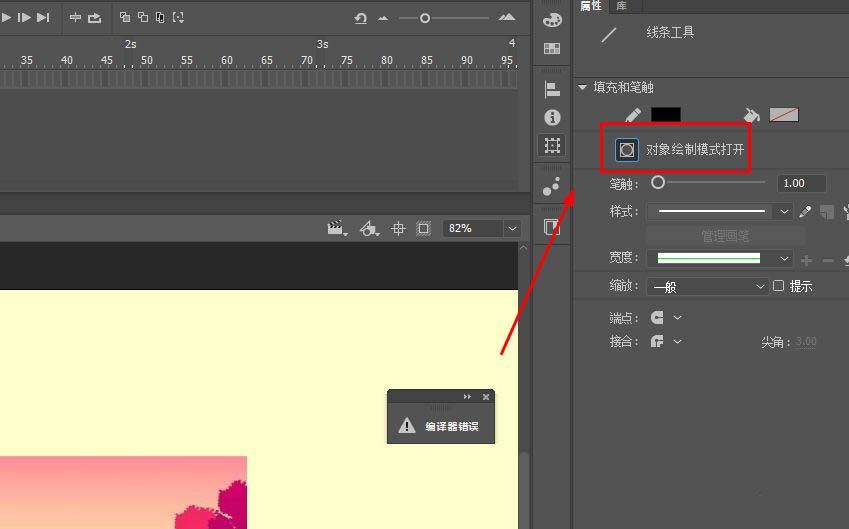Viewport: 849px width, 529px height.
Task: Click the center stage crosshair icon
Action: point(398,229)
